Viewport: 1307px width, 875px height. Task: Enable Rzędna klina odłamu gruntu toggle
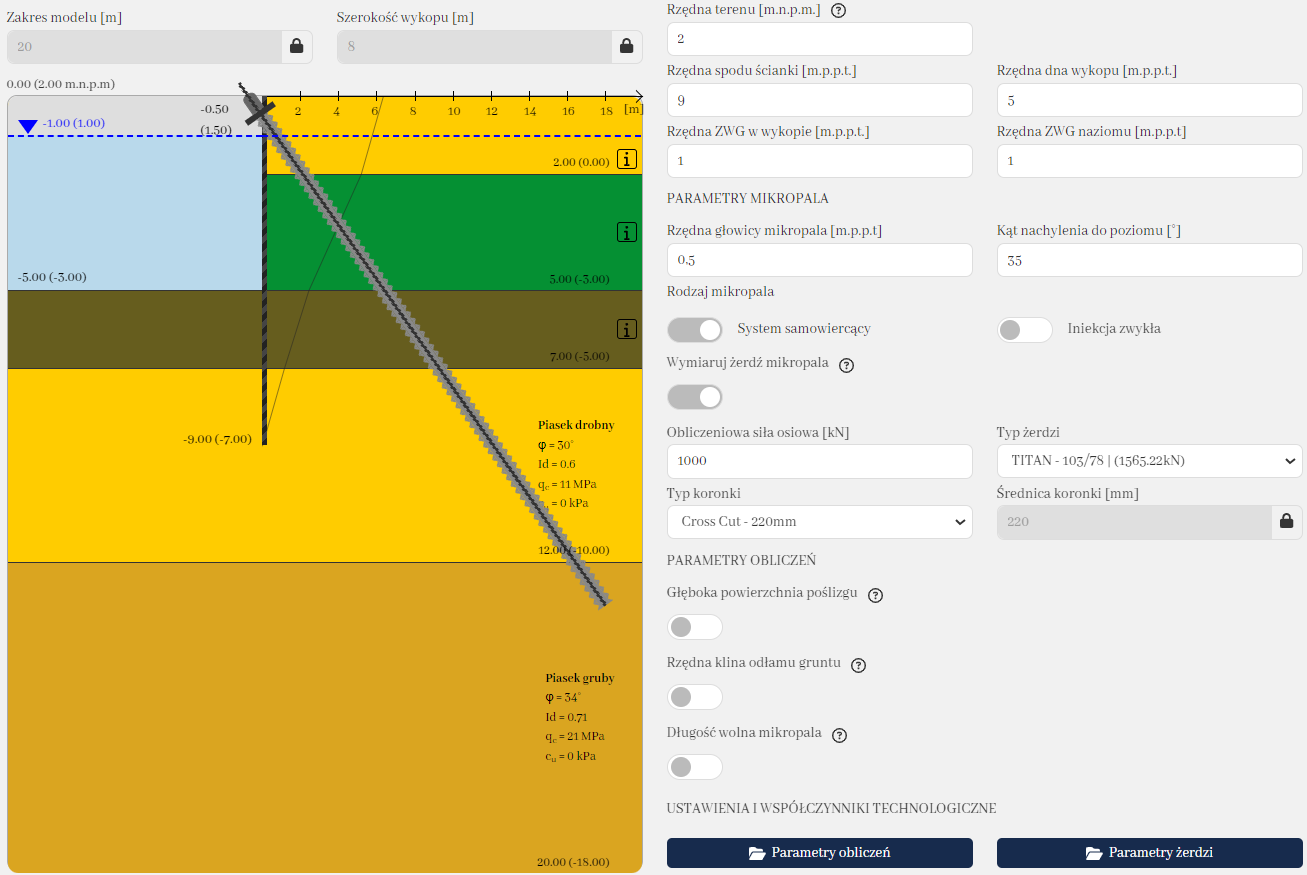click(x=695, y=697)
